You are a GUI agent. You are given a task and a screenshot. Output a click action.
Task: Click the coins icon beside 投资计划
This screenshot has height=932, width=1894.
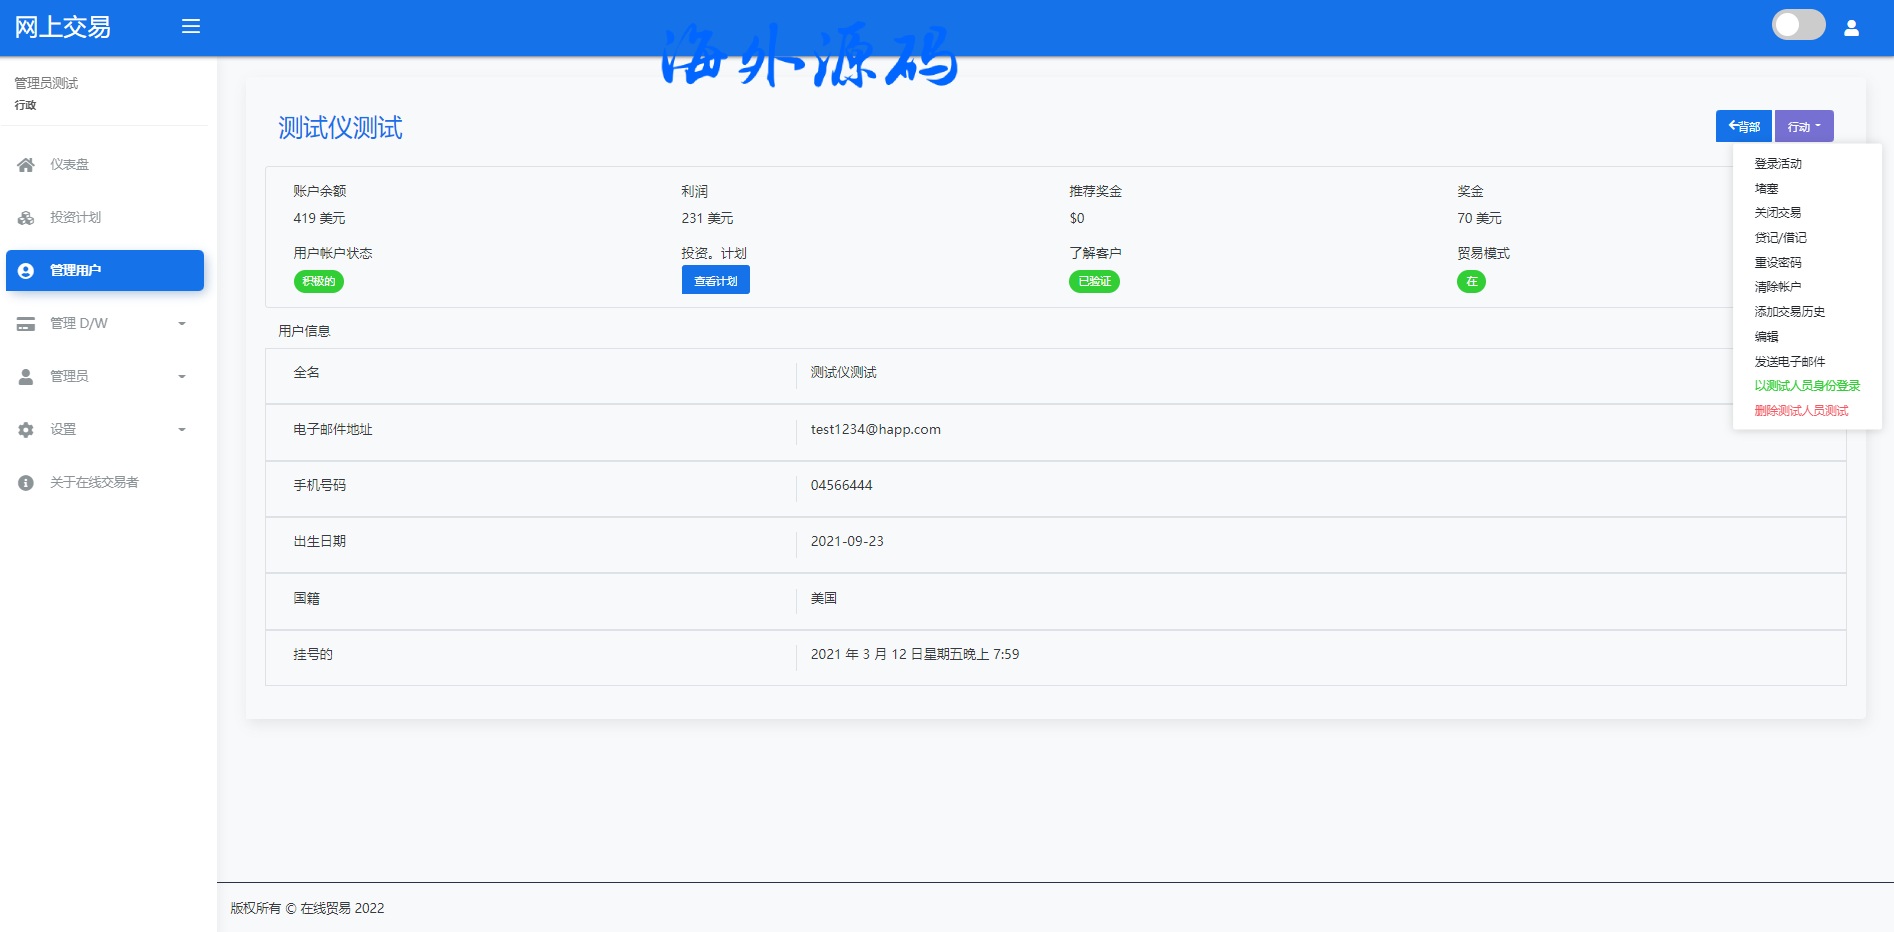tap(26, 218)
